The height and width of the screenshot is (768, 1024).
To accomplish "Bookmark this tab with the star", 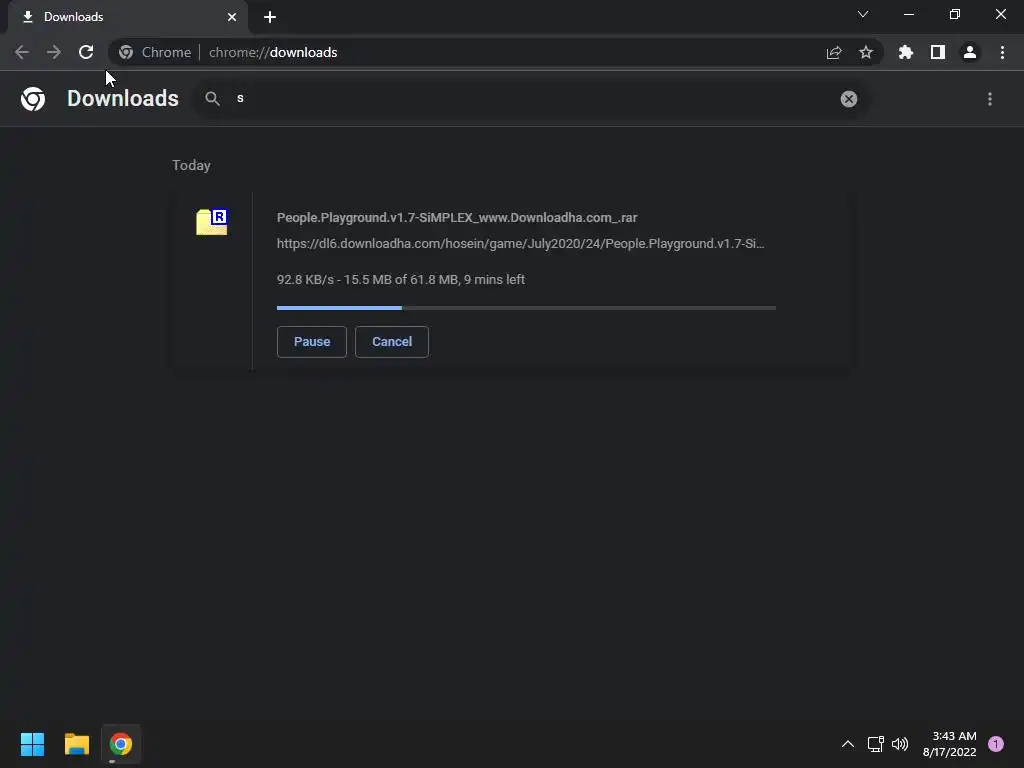I will (x=866, y=52).
